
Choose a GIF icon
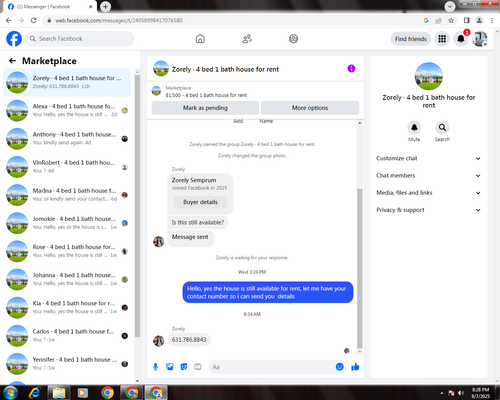pyautogui.click(x=198, y=367)
